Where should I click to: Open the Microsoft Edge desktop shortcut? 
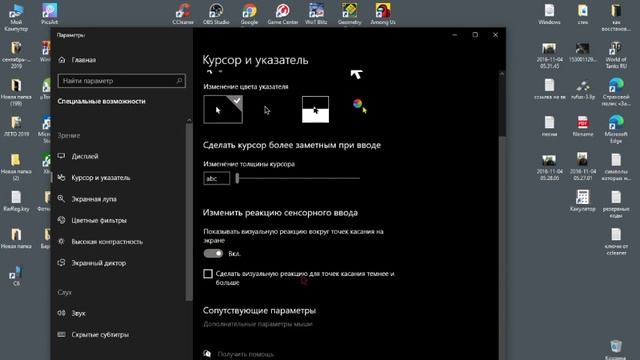pos(616,129)
